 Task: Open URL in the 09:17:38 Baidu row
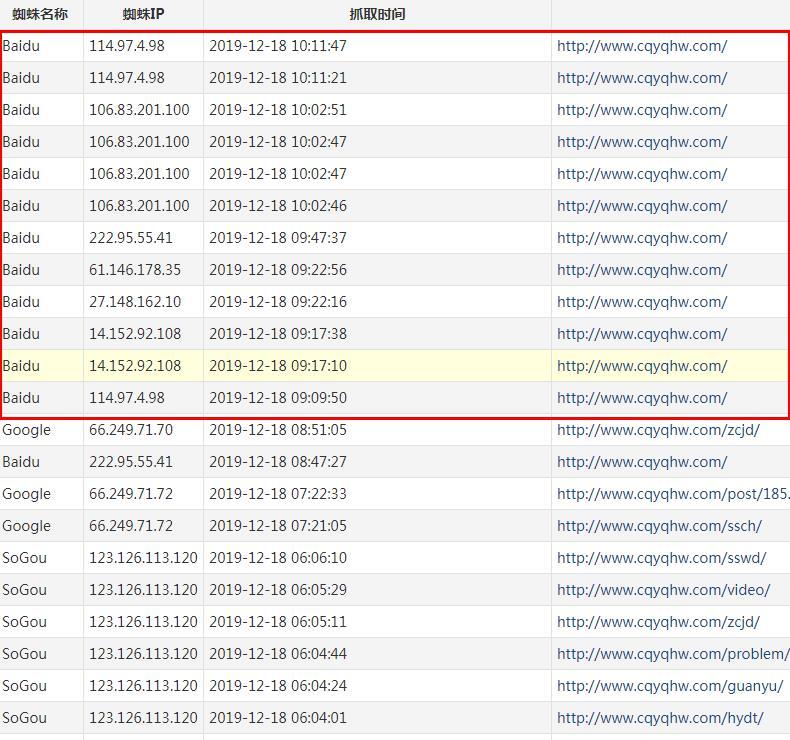642,334
